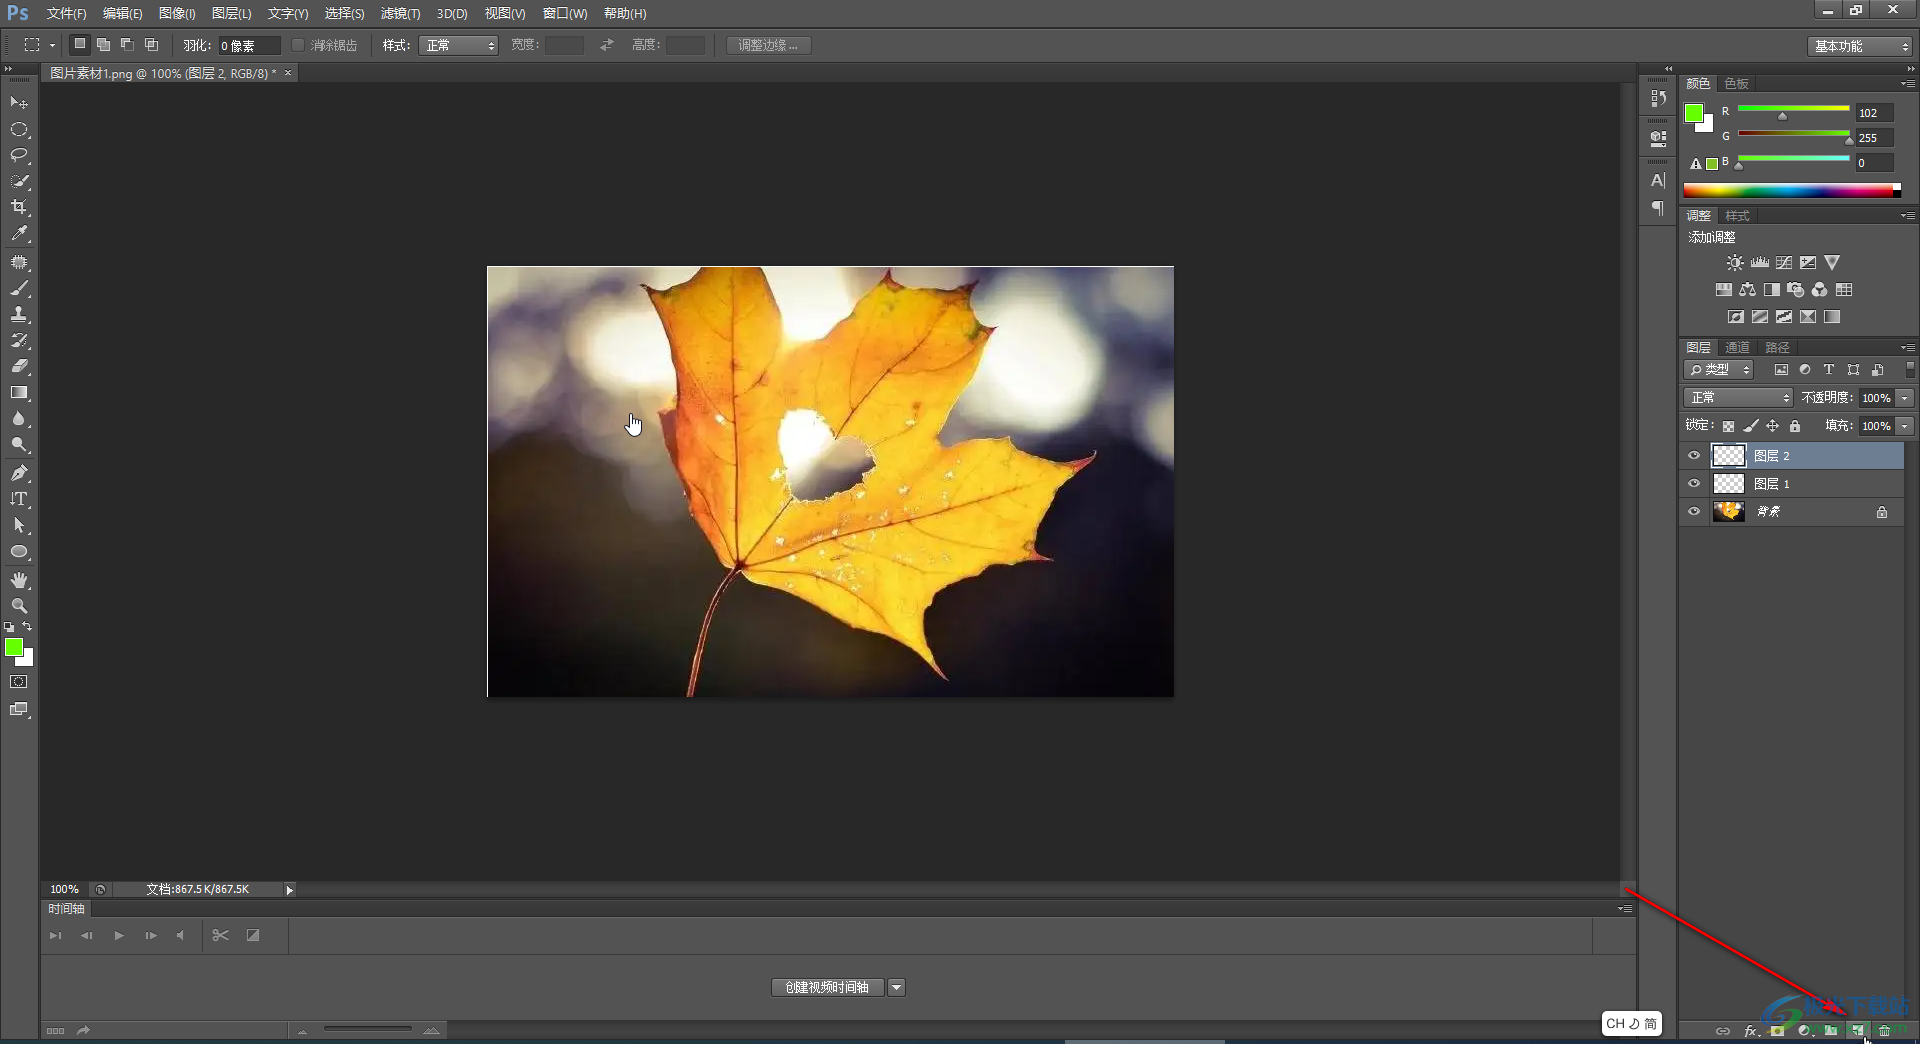This screenshot has height=1044, width=1920.
Task: Switch to the 通道 channels tab
Action: click(x=1738, y=348)
